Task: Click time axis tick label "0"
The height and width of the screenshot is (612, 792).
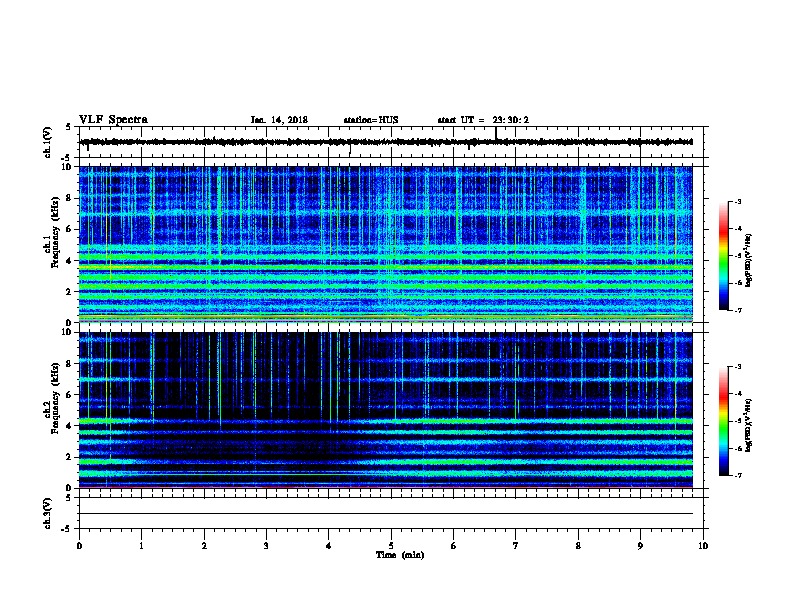Action: click(79, 546)
